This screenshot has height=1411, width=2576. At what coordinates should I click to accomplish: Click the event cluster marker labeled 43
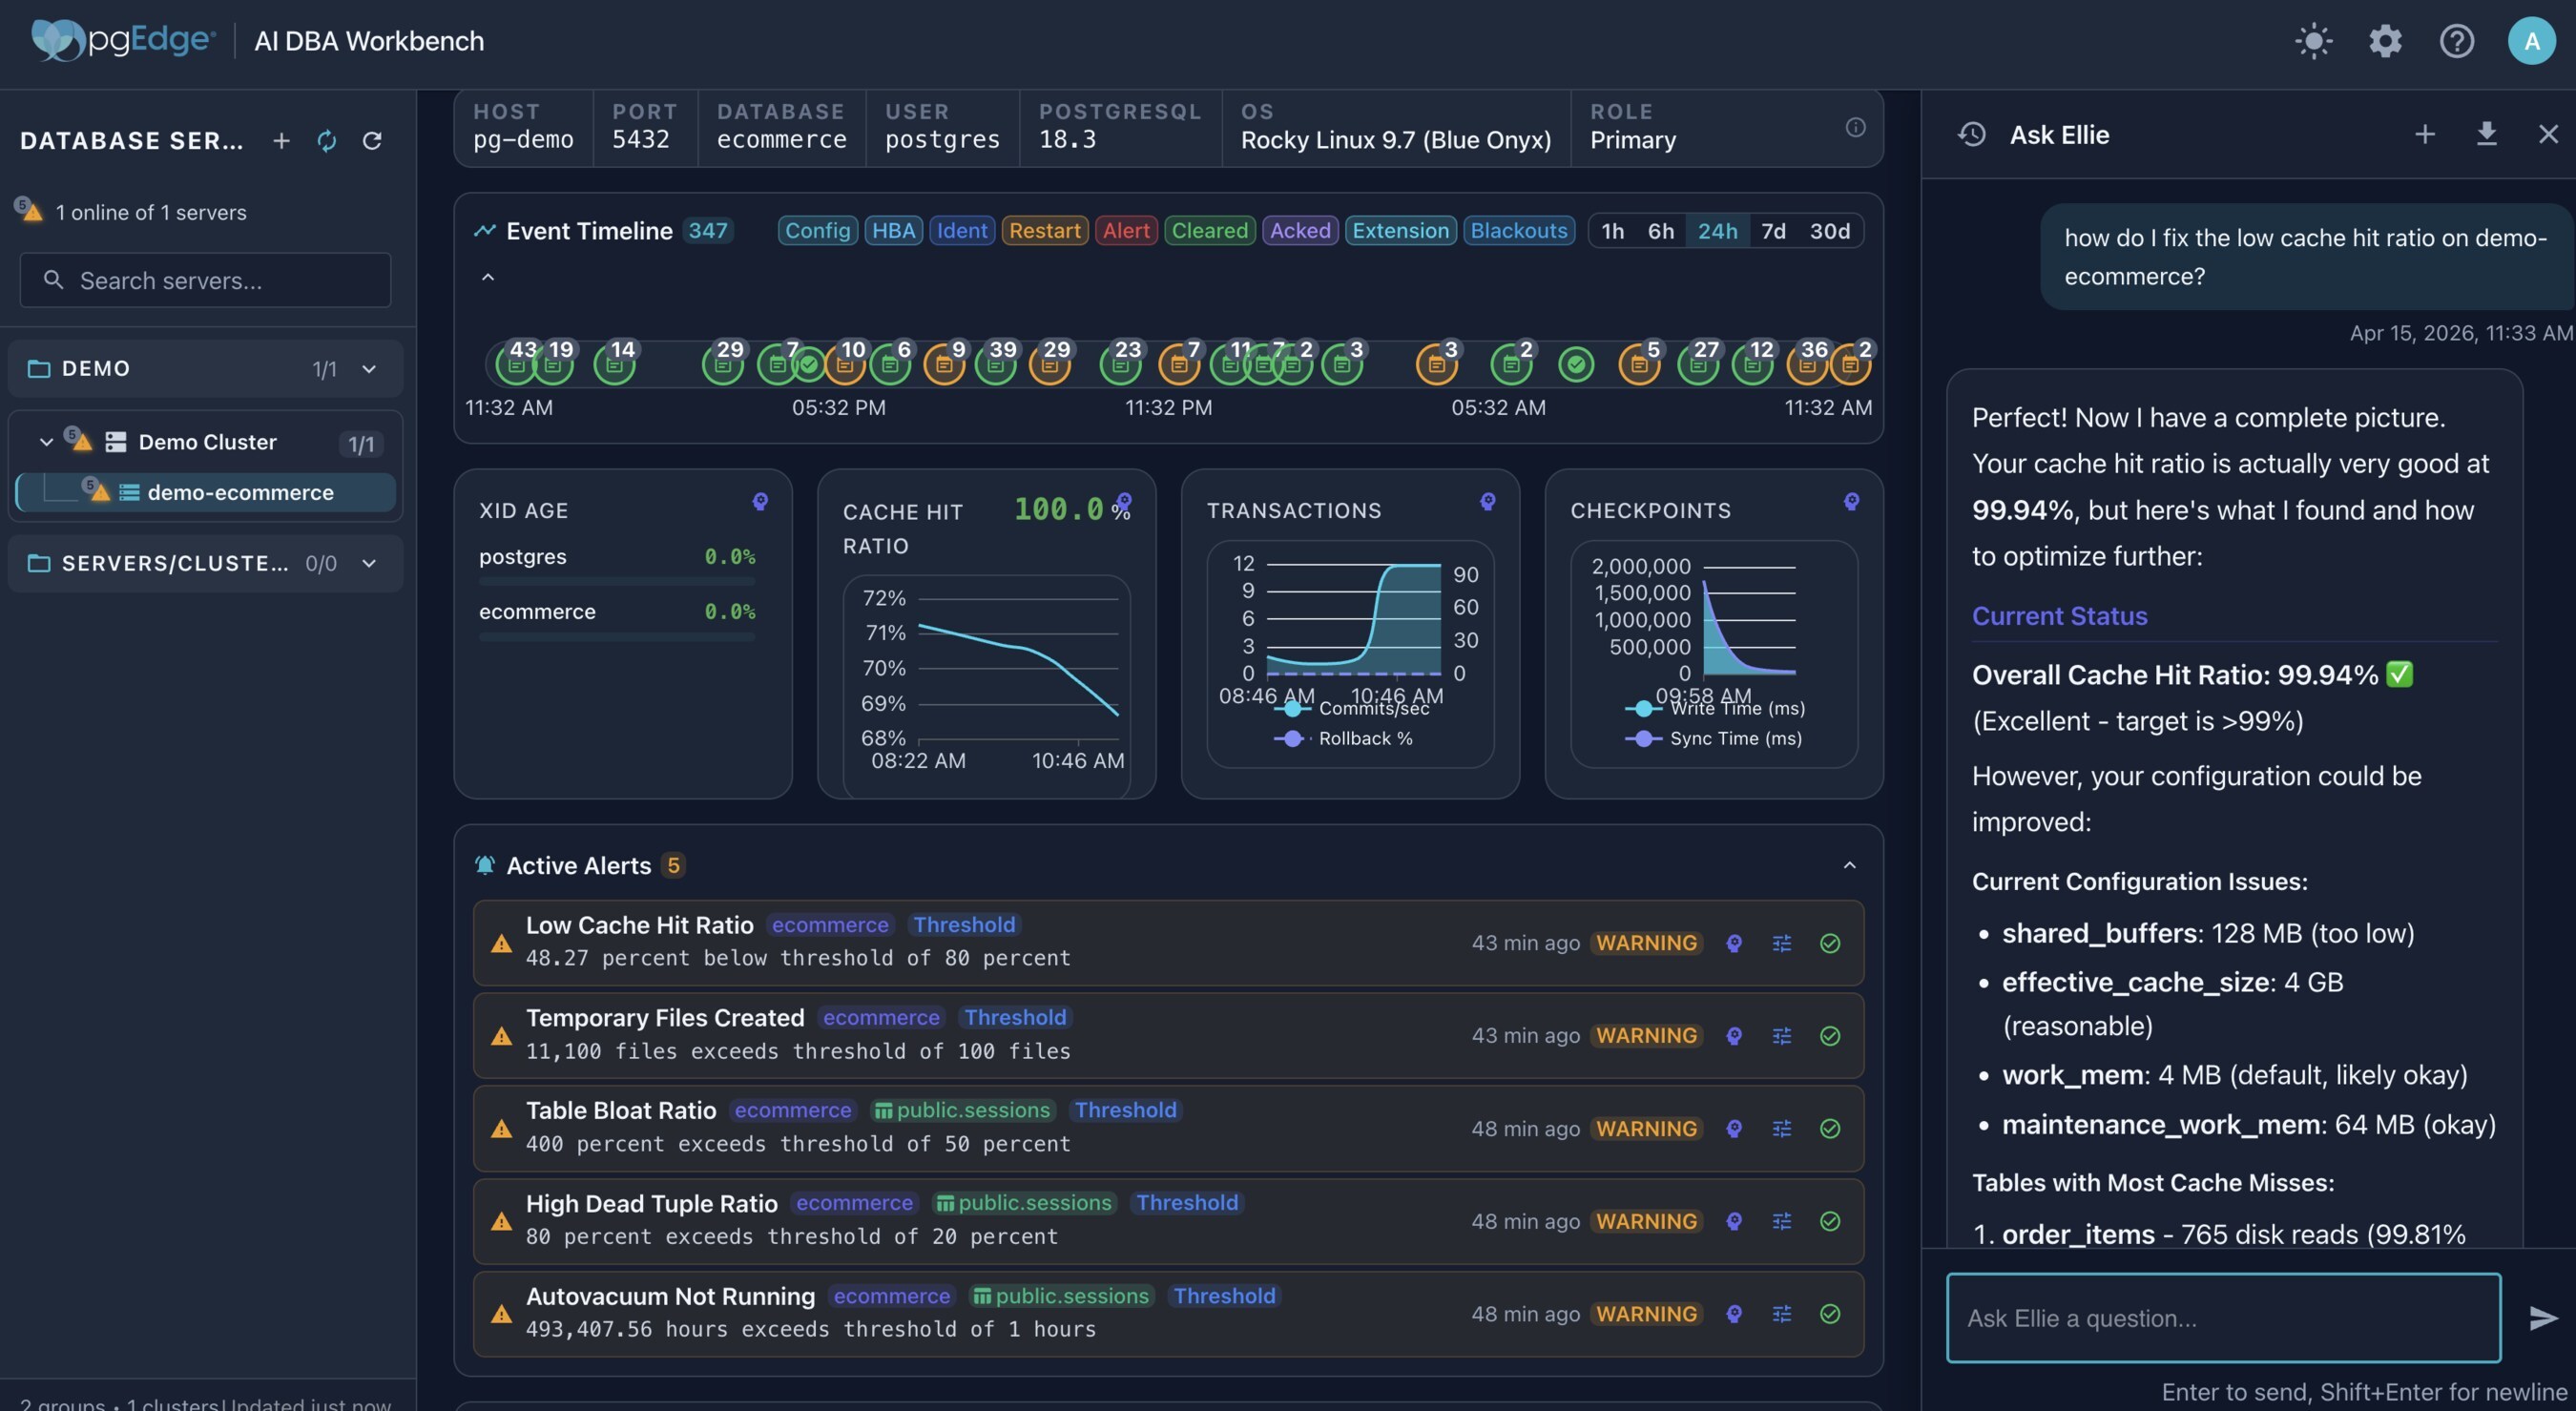[516, 364]
